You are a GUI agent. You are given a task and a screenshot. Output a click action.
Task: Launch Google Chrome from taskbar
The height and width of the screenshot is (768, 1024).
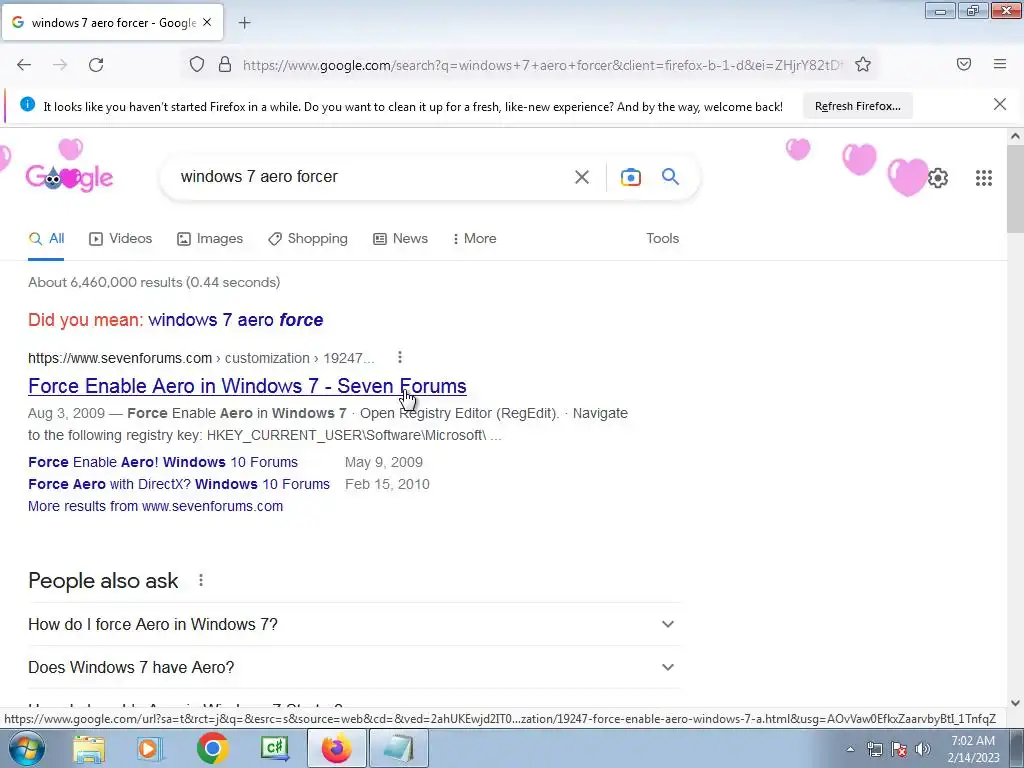click(212, 748)
